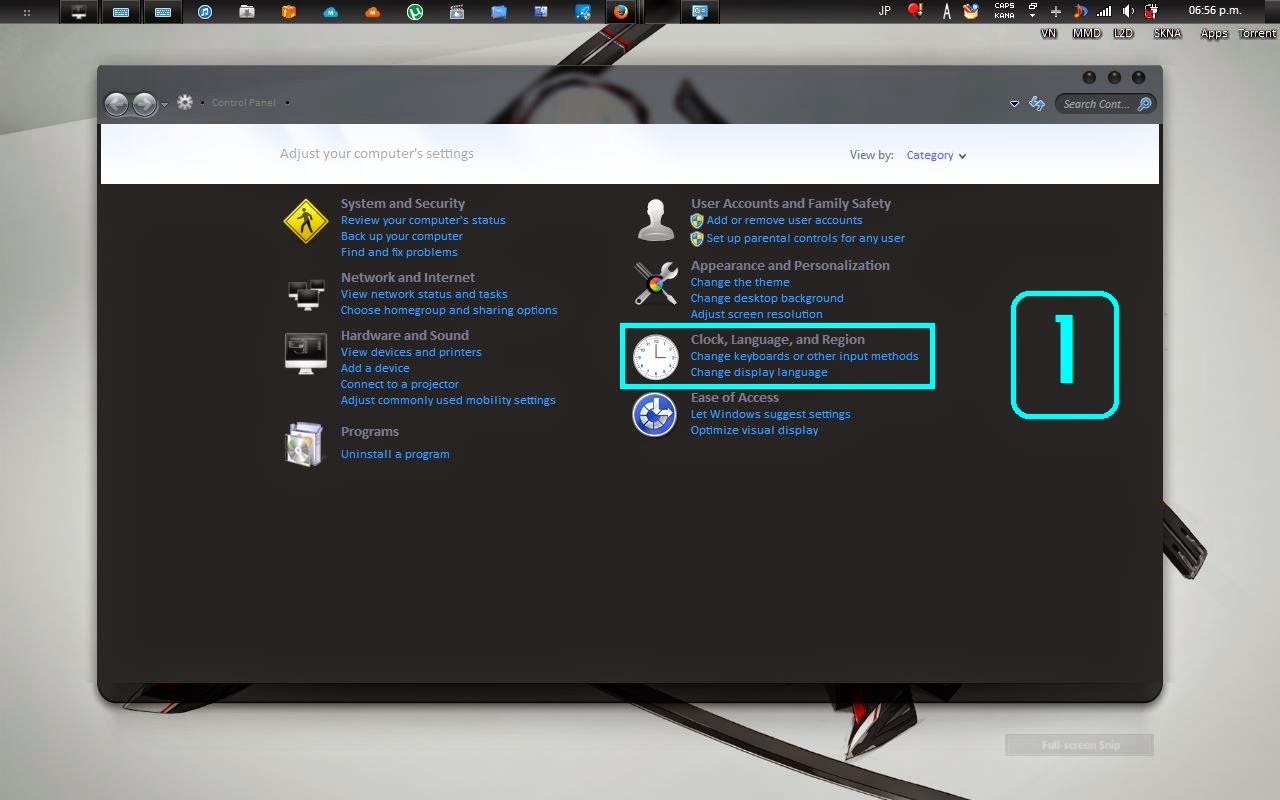1280x800 pixels.
Task: Open iTunes from the taskbar
Action: [205, 12]
